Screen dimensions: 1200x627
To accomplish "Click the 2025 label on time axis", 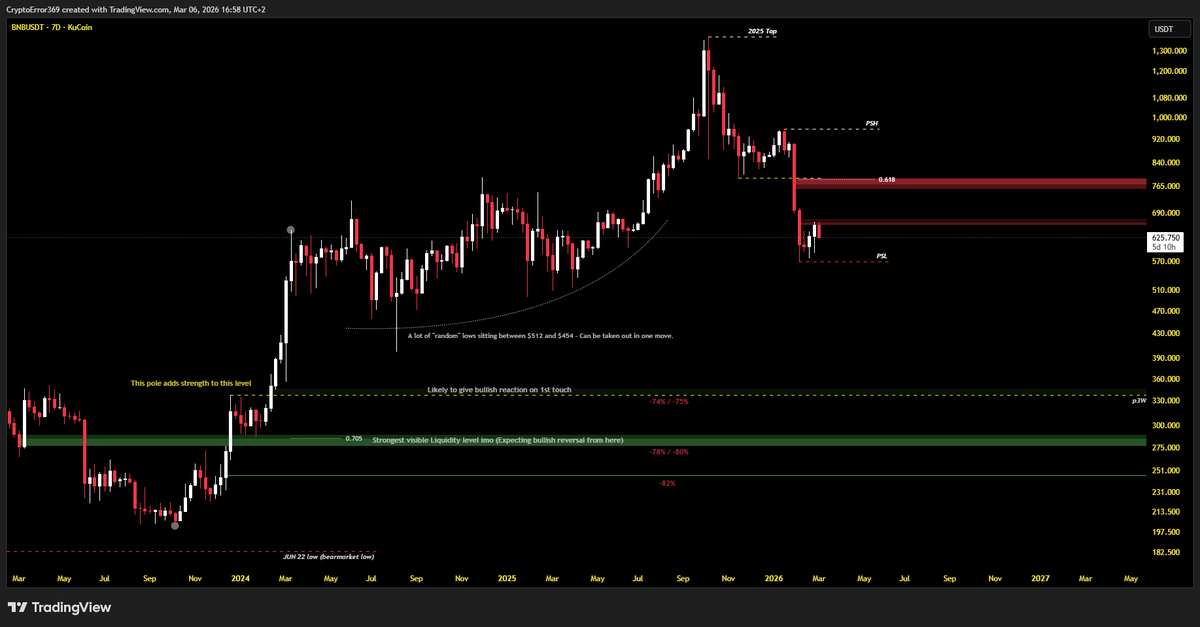I will click(507, 578).
